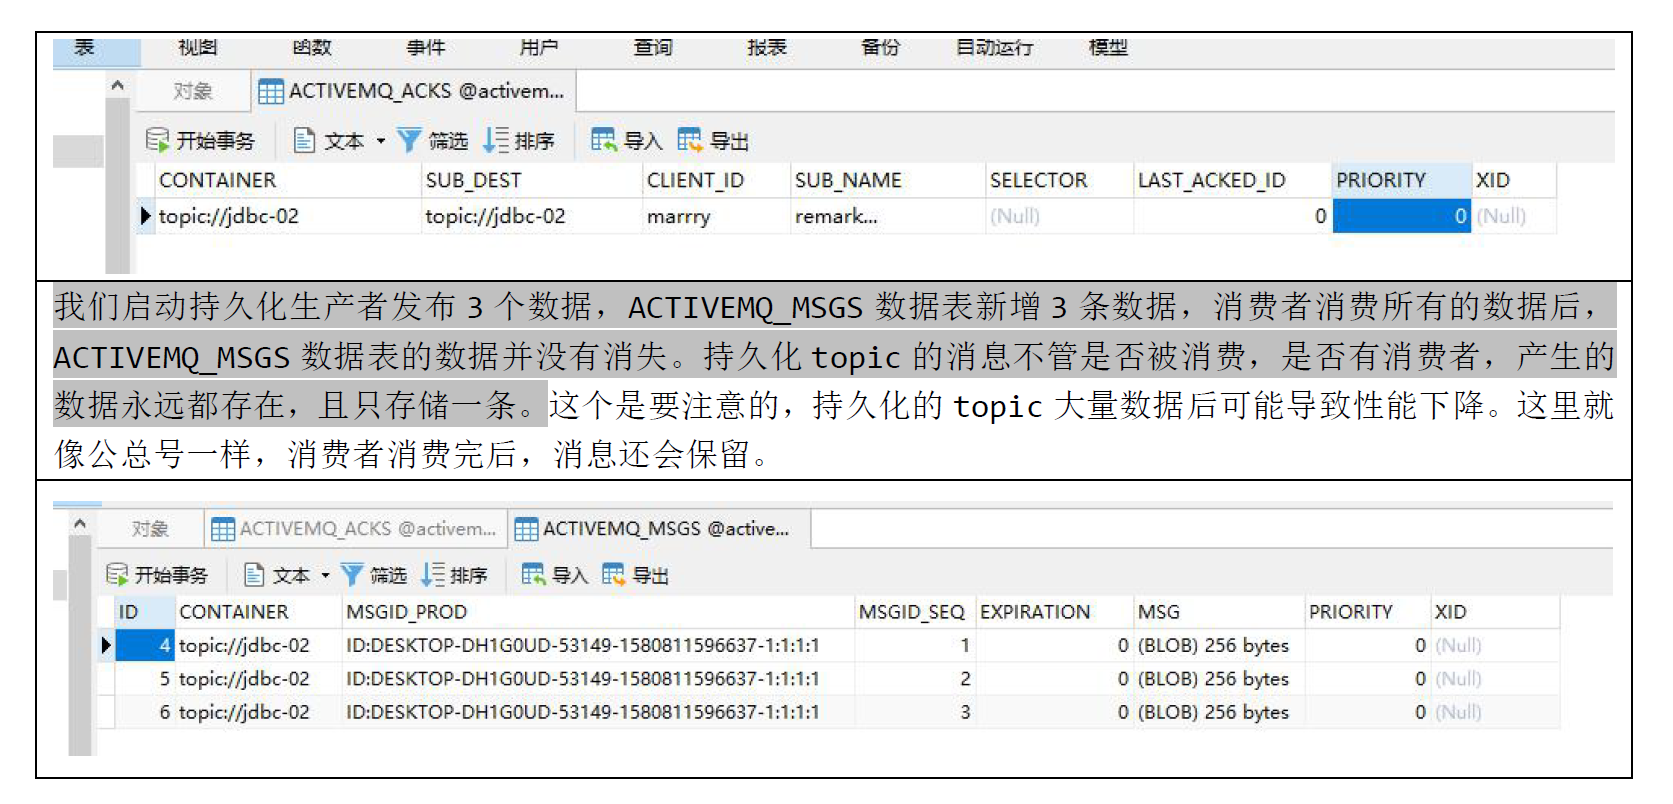Click the SELECTOR column header
1673x804 pixels.
[1060, 180]
